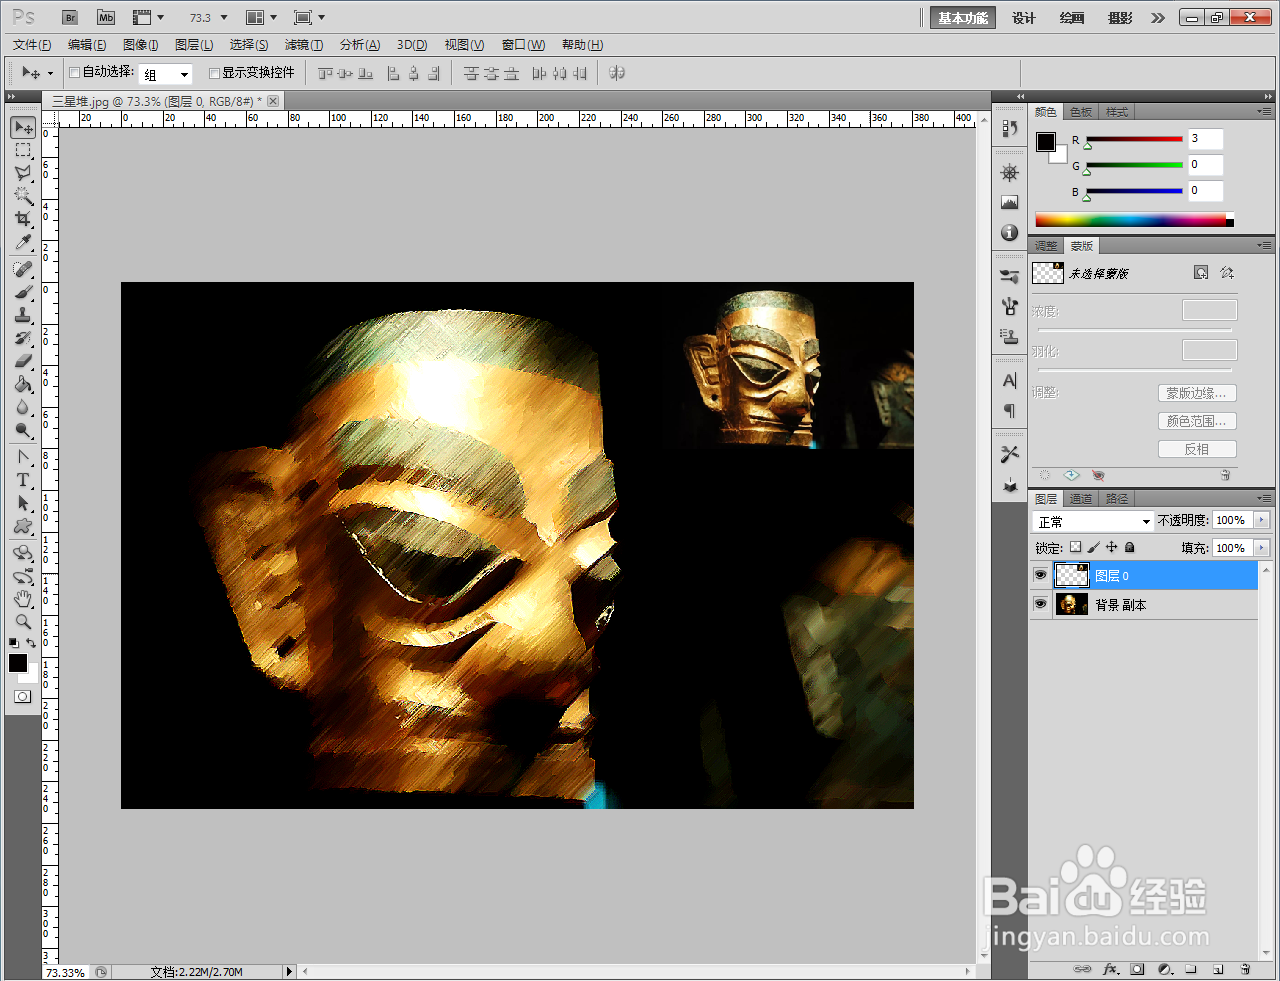Select the Blur tool
Screen dimensions: 1280x981
tap(23, 407)
